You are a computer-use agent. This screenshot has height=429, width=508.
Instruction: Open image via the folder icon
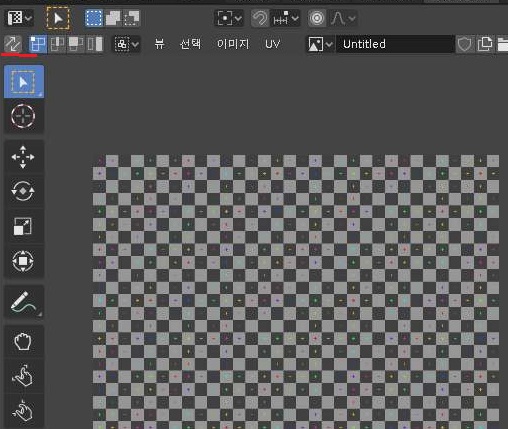point(502,44)
